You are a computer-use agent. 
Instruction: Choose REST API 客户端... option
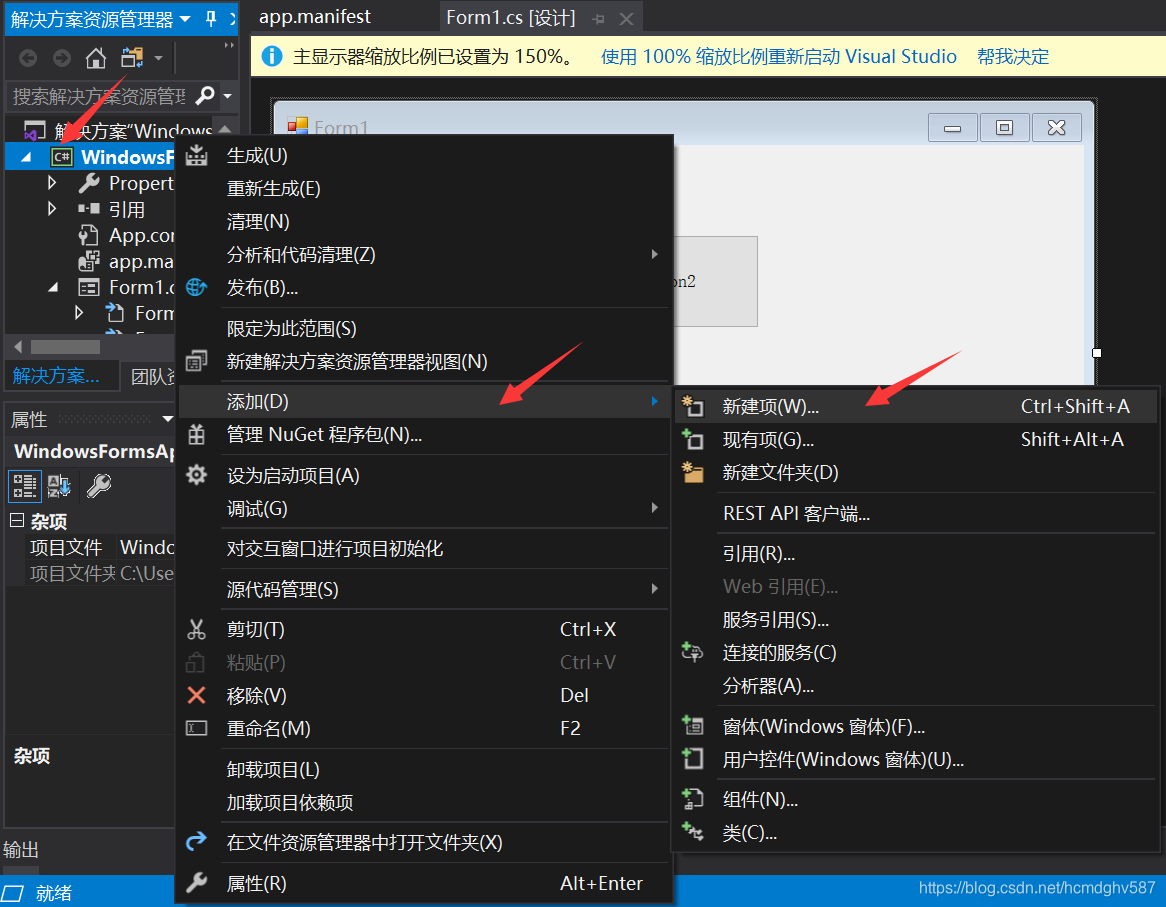coord(915,513)
